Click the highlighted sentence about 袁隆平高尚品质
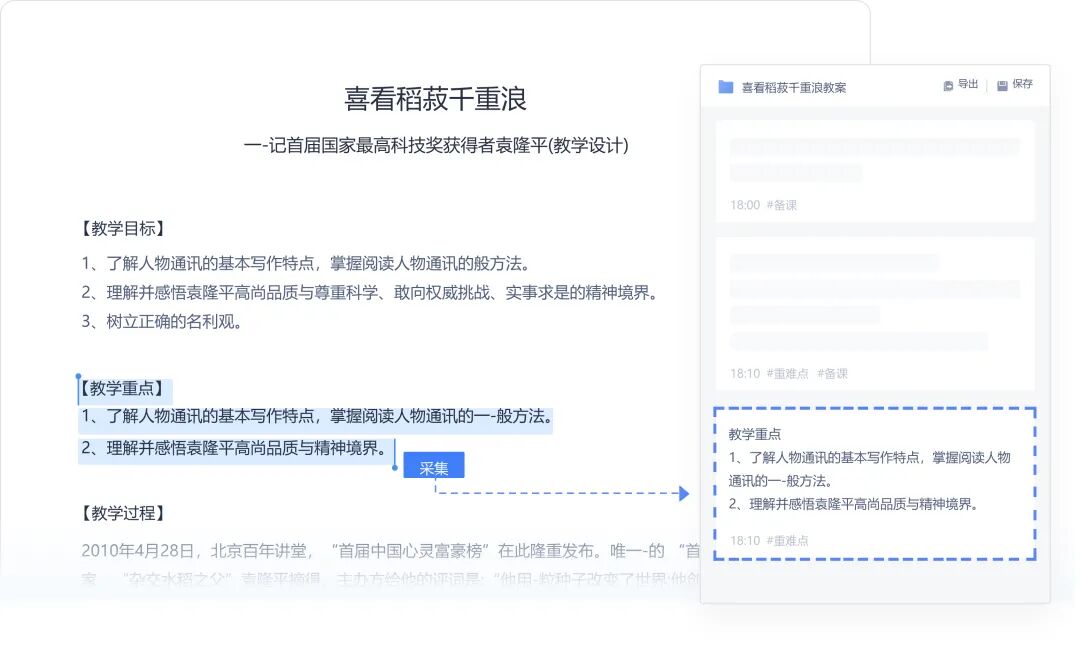This screenshot has width=1080, height=645. click(235, 448)
